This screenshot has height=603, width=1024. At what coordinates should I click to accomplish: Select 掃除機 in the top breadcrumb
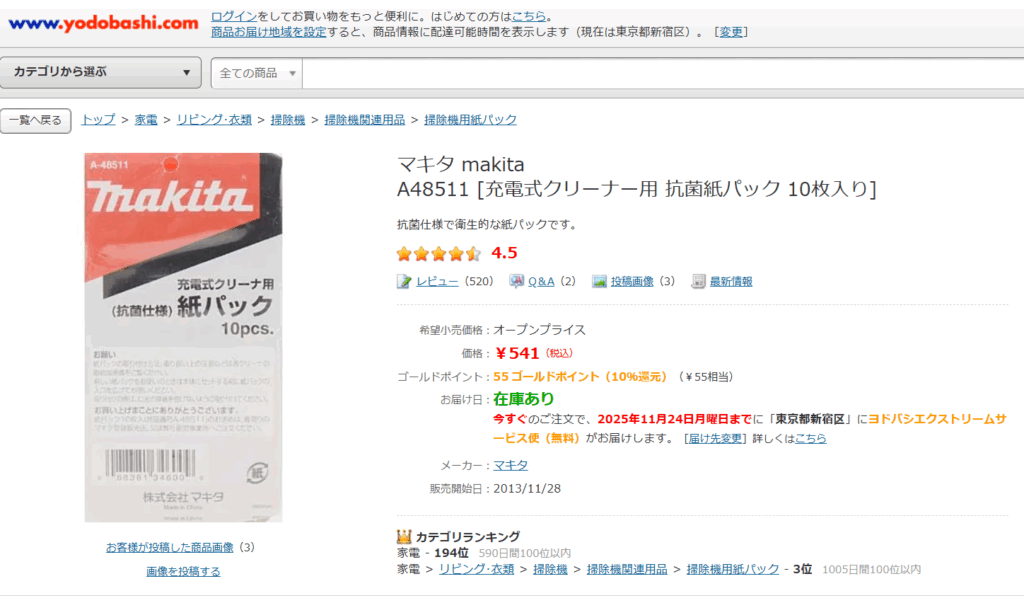click(x=288, y=120)
